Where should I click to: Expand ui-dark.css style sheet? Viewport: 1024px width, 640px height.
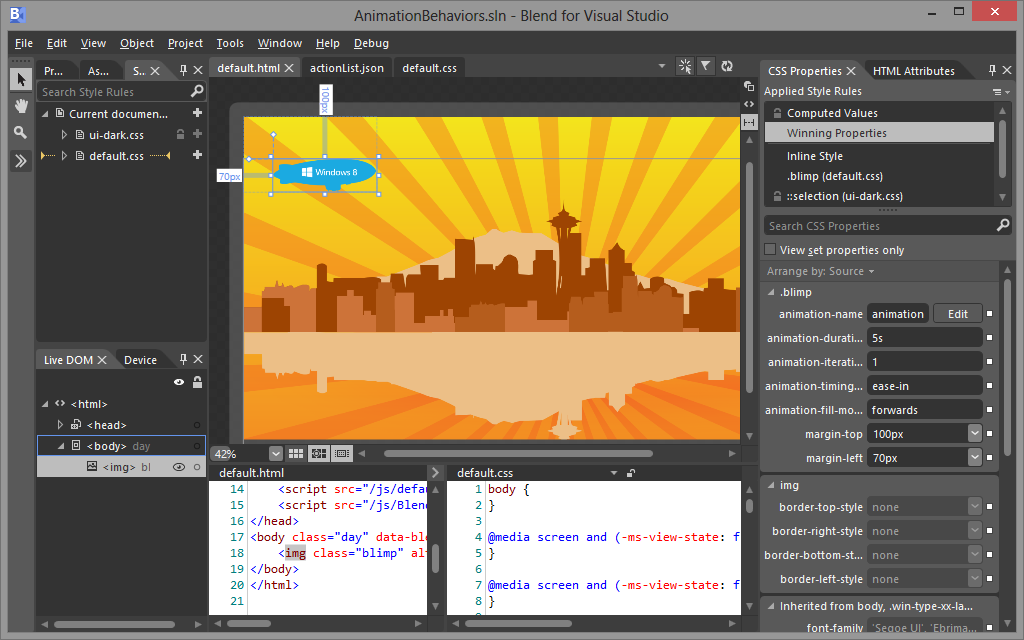(64, 135)
